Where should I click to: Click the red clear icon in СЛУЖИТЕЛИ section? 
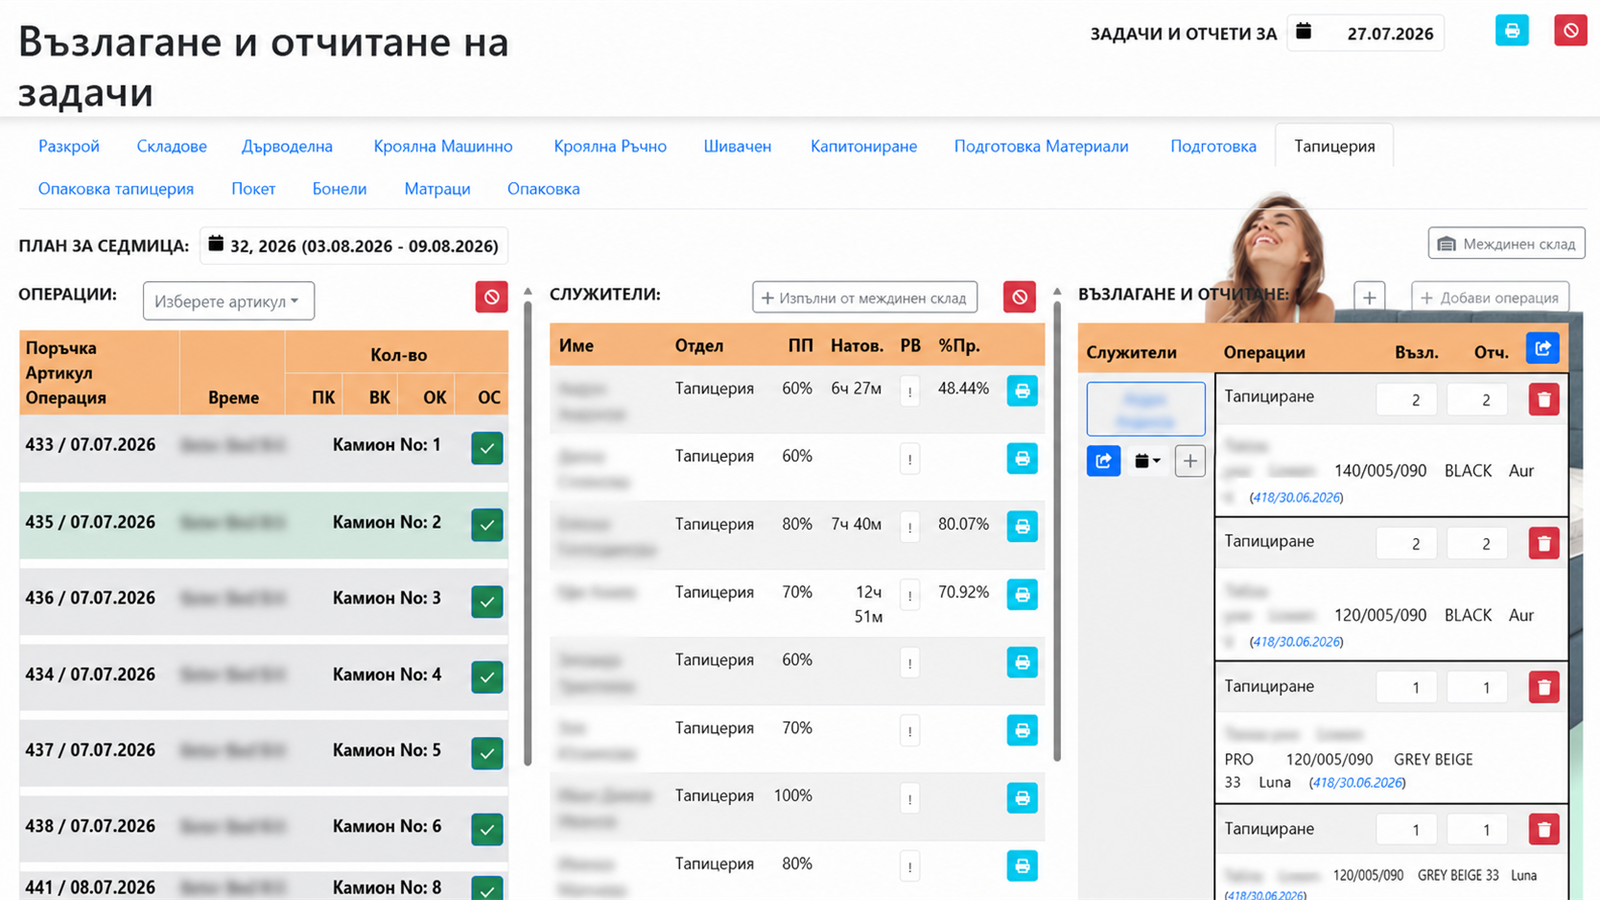pyautogui.click(x=1019, y=297)
